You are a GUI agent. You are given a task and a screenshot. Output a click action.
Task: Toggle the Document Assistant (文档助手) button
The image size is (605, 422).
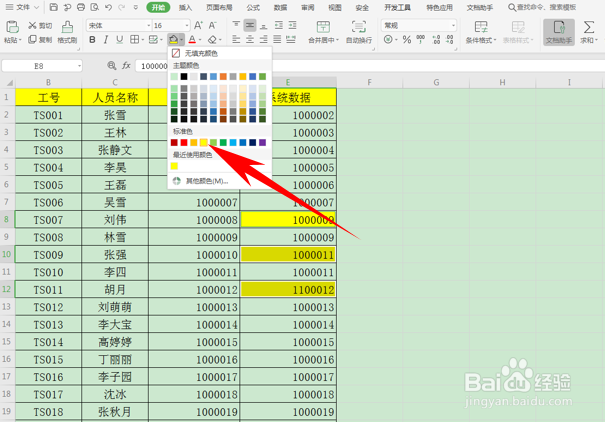(559, 32)
